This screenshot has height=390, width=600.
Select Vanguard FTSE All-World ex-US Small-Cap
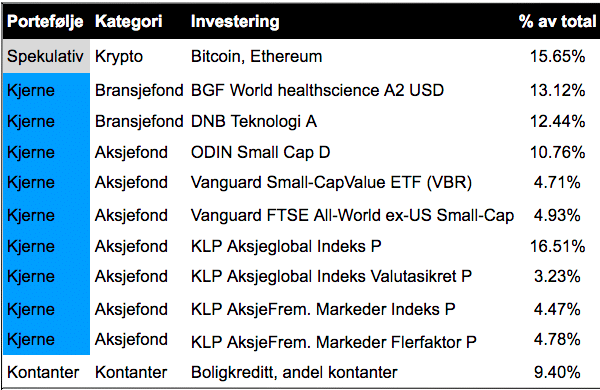click(352, 215)
